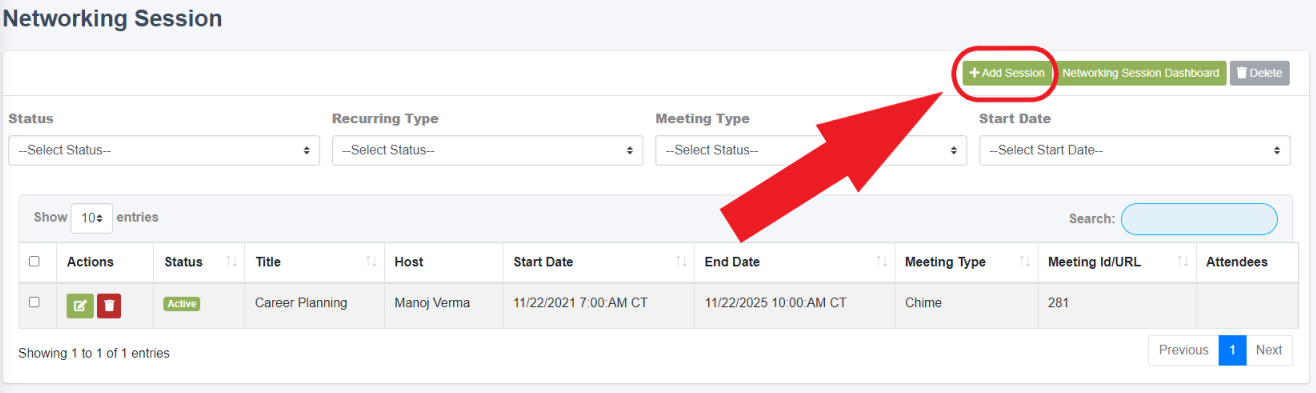
Task: Tick the select-all checkbox in table header
Action: tap(34, 261)
